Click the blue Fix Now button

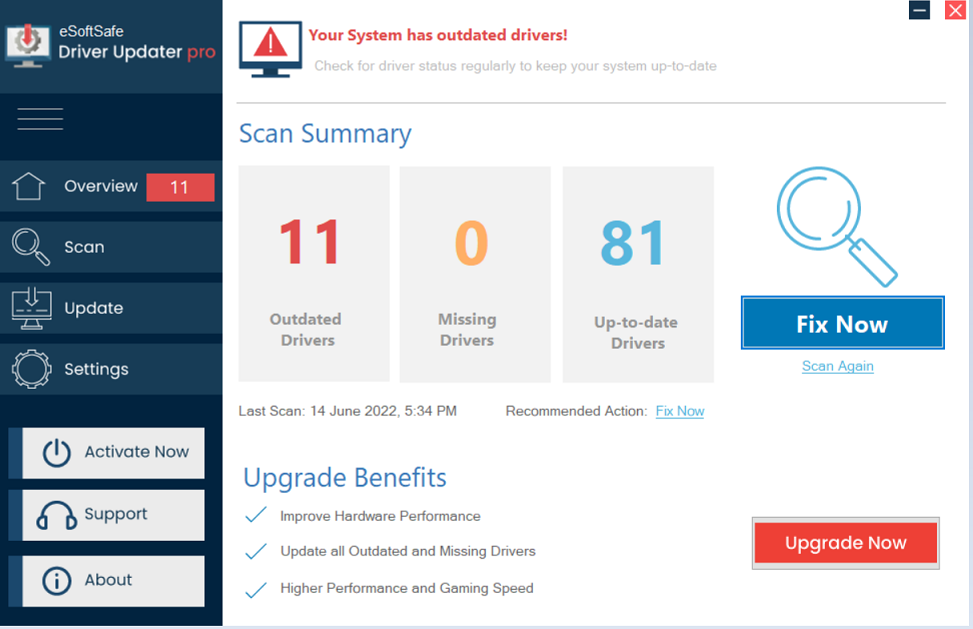[x=843, y=323]
